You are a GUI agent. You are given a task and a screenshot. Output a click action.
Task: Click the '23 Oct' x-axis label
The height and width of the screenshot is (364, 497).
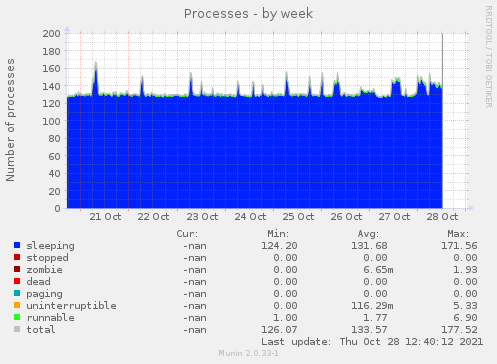tap(202, 217)
